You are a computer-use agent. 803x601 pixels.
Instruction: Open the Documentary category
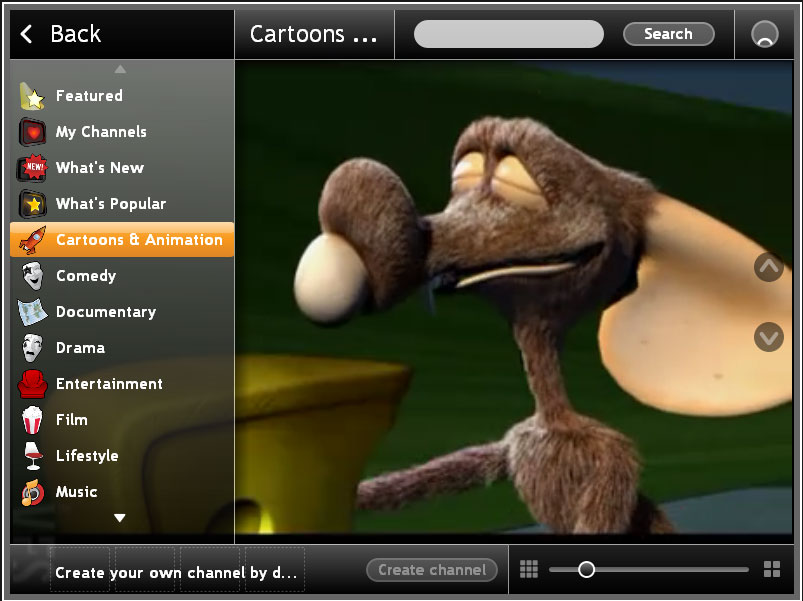click(122, 312)
